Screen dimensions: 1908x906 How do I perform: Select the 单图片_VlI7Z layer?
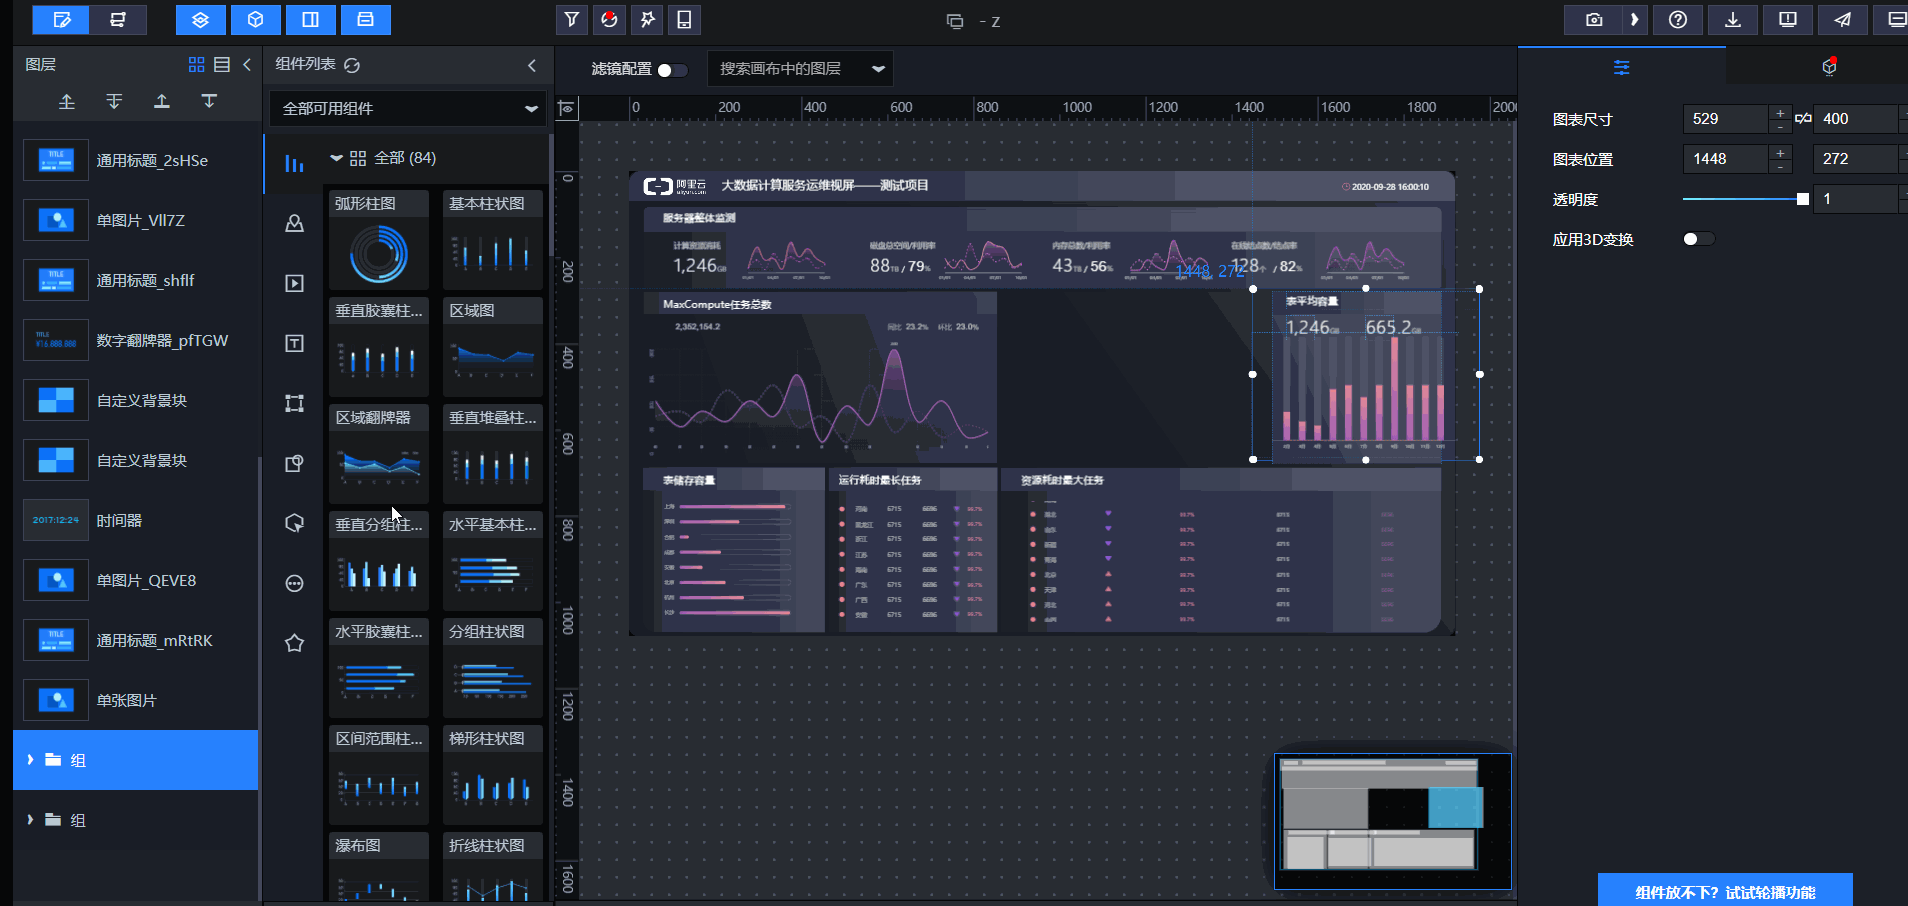click(x=136, y=220)
